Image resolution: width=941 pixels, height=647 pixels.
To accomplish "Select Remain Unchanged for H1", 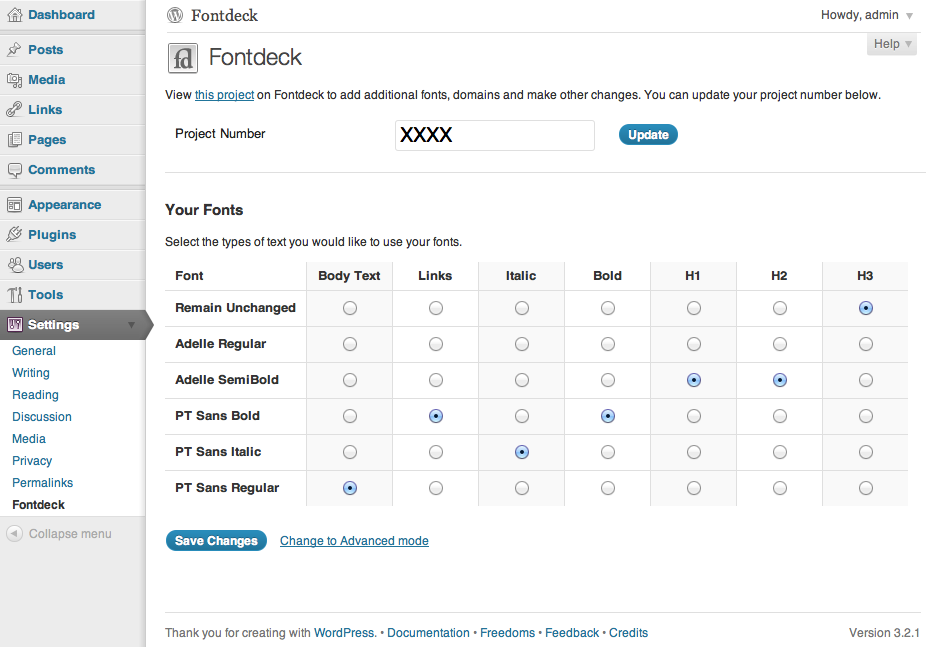I will (694, 308).
